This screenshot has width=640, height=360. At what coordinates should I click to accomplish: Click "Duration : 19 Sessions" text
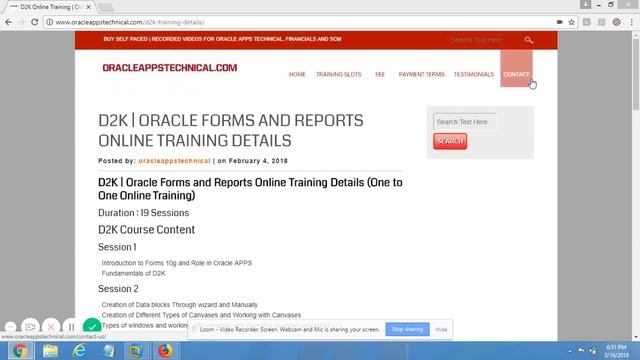coord(144,213)
